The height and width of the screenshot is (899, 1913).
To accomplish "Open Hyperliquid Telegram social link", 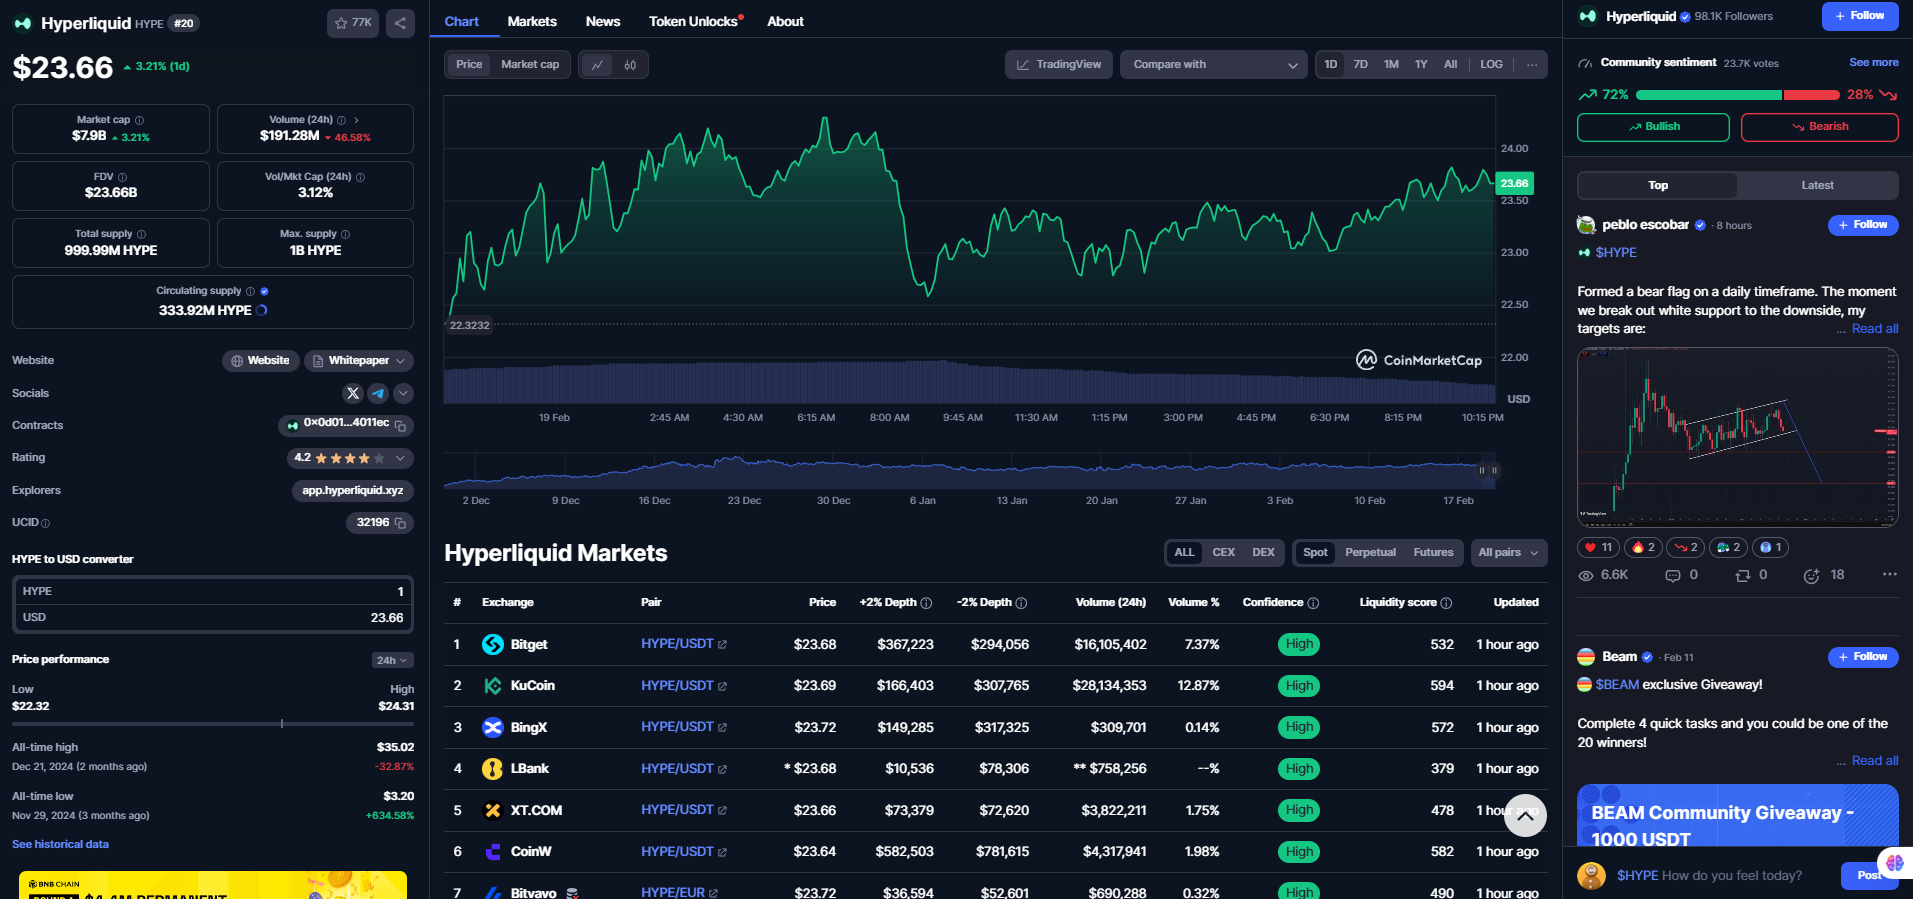I will click(x=378, y=393).
